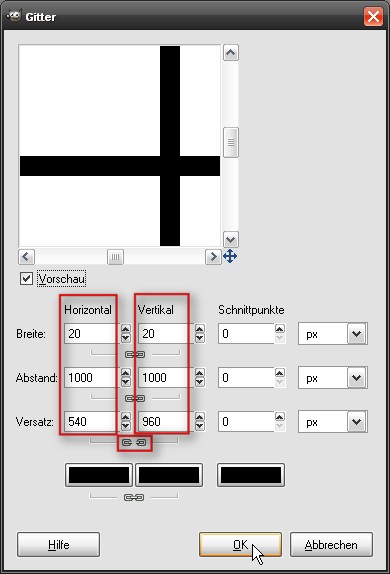Toggle the Breite chain link icon
Viewport: 390px width, 574px height.
pyautogui.click(x=135, y=354)
